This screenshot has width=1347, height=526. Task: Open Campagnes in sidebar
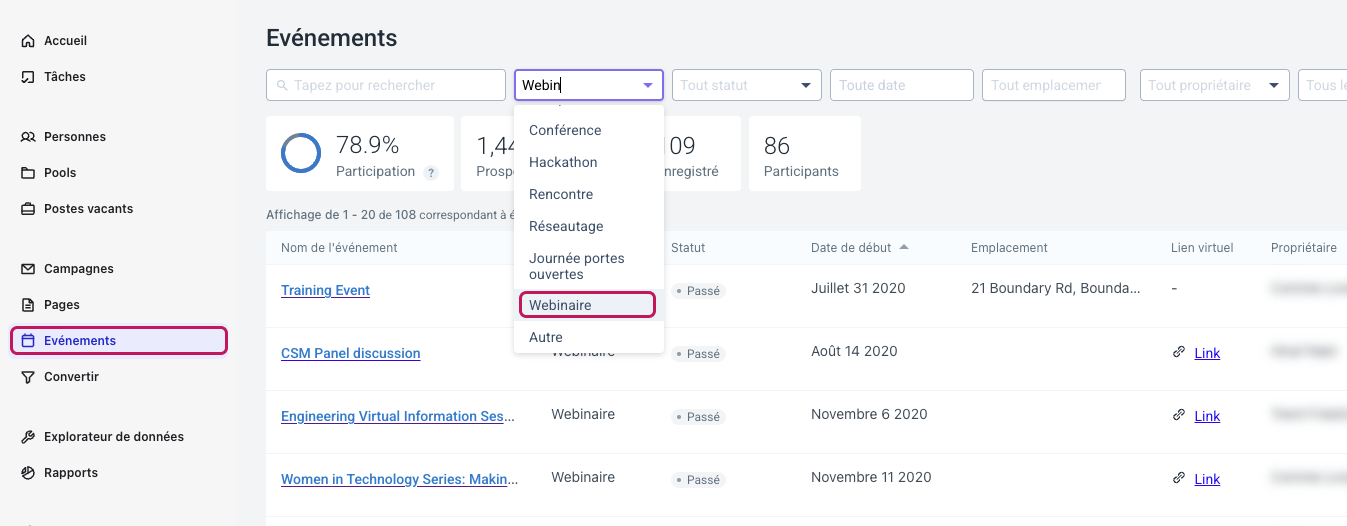(x=79, y=269)
